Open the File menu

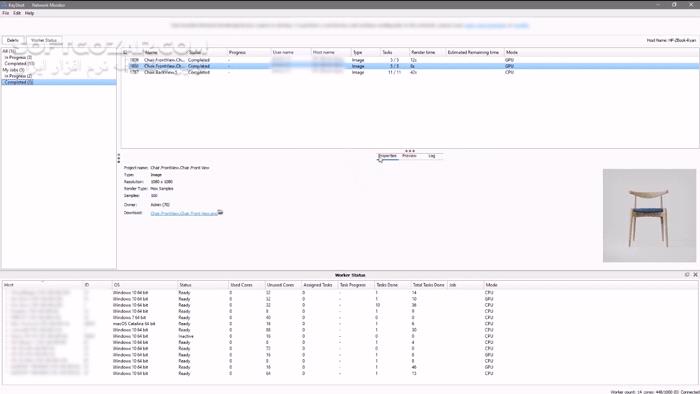pyautogui.click(x=6, y=13)
